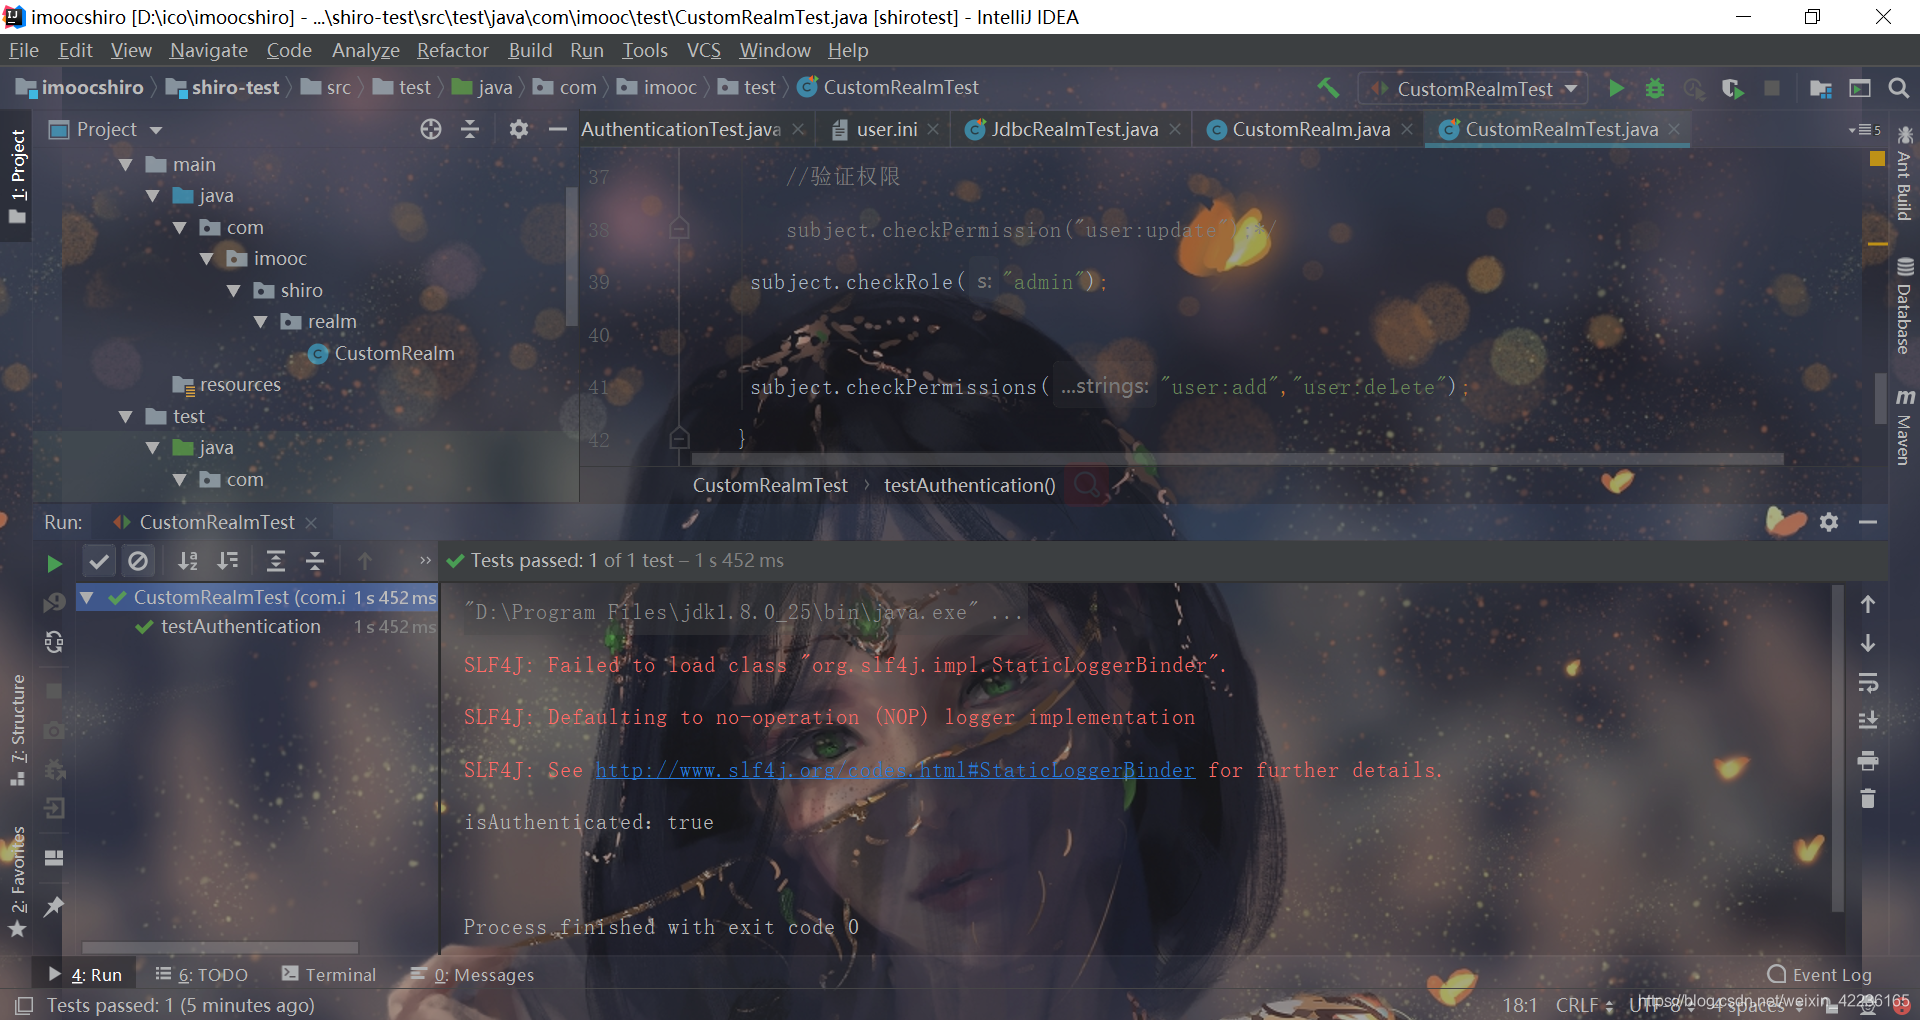Collapse the main folder
This screenshot has width=1920, height=1020.
126,165
